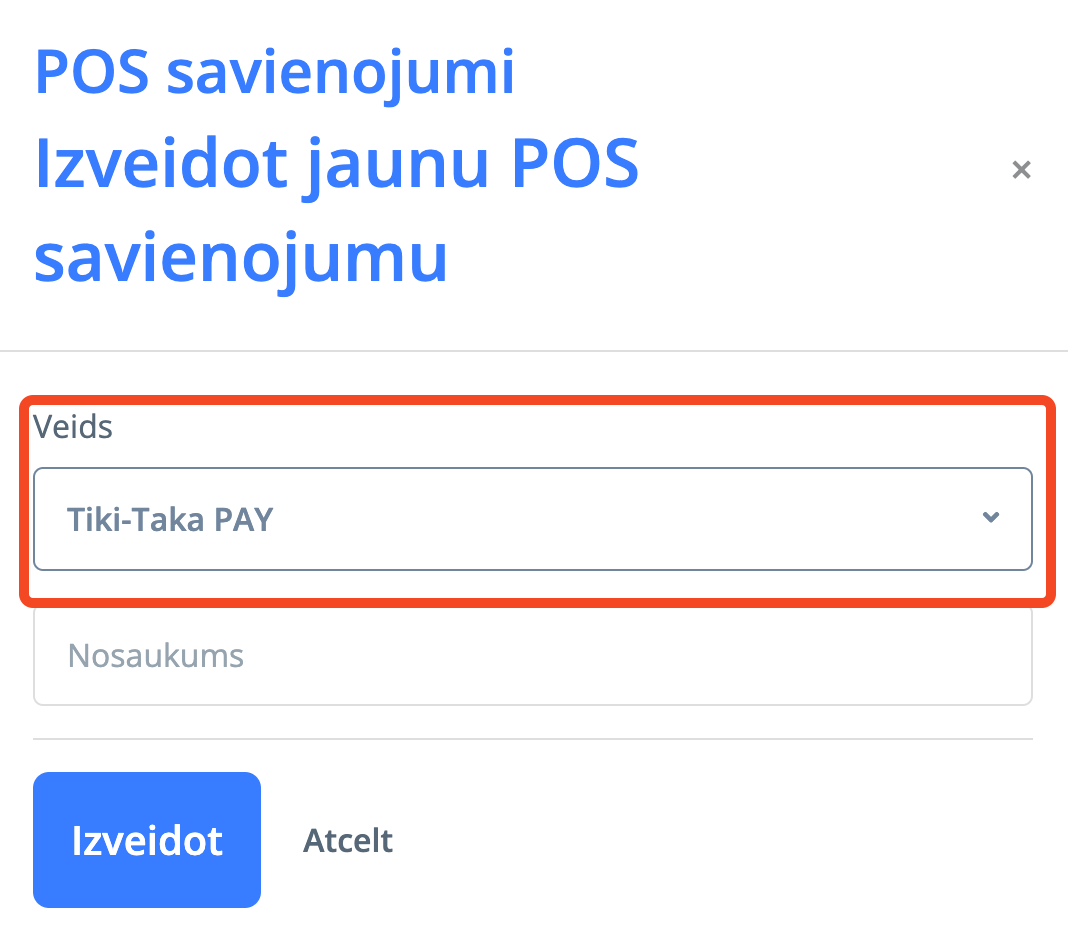Cancel with the Atcelt link

click(347, 840)
